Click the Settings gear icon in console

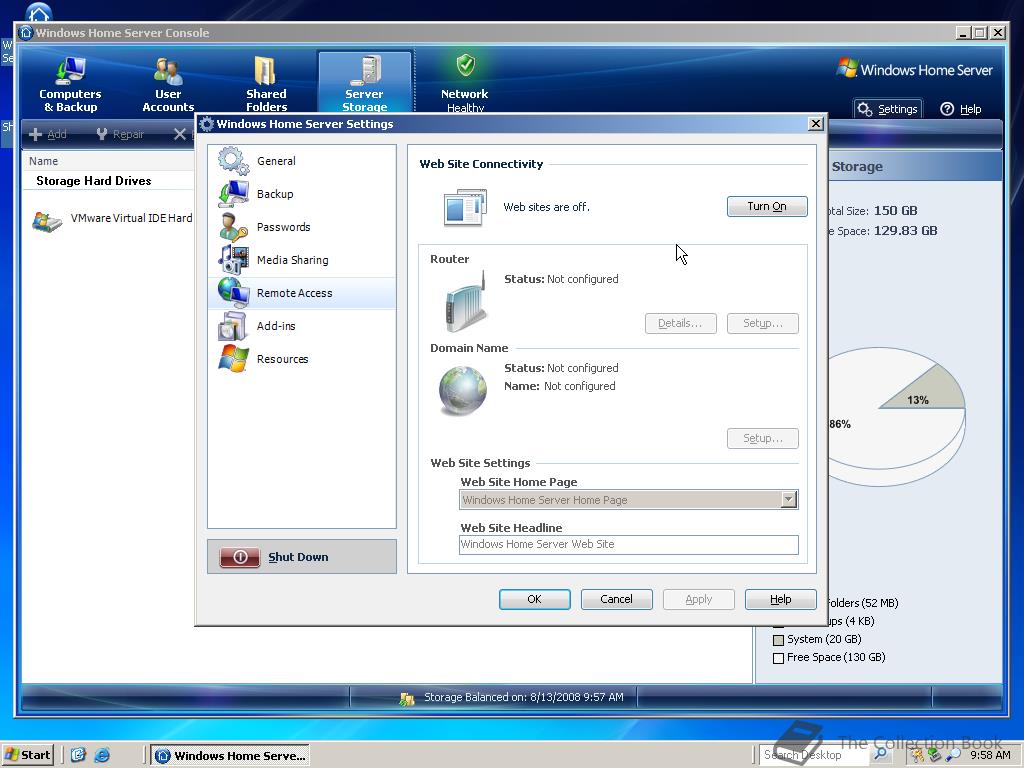[x=865, y=109]
